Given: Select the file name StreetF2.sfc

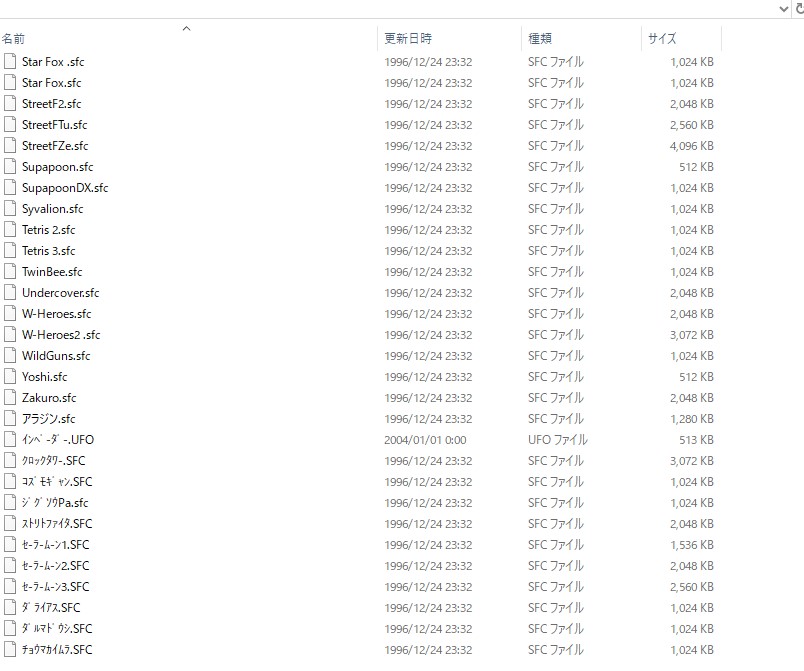Looking at the screenshot, I should [51, 104].
